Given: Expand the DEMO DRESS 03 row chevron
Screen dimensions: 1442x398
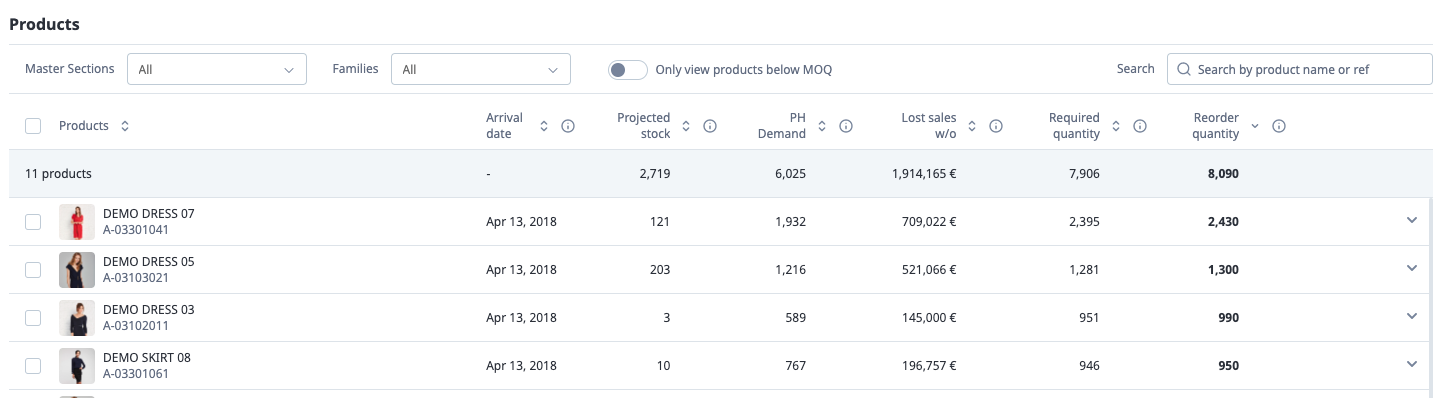Looking at the screenshot, I should pos(1412,316).
